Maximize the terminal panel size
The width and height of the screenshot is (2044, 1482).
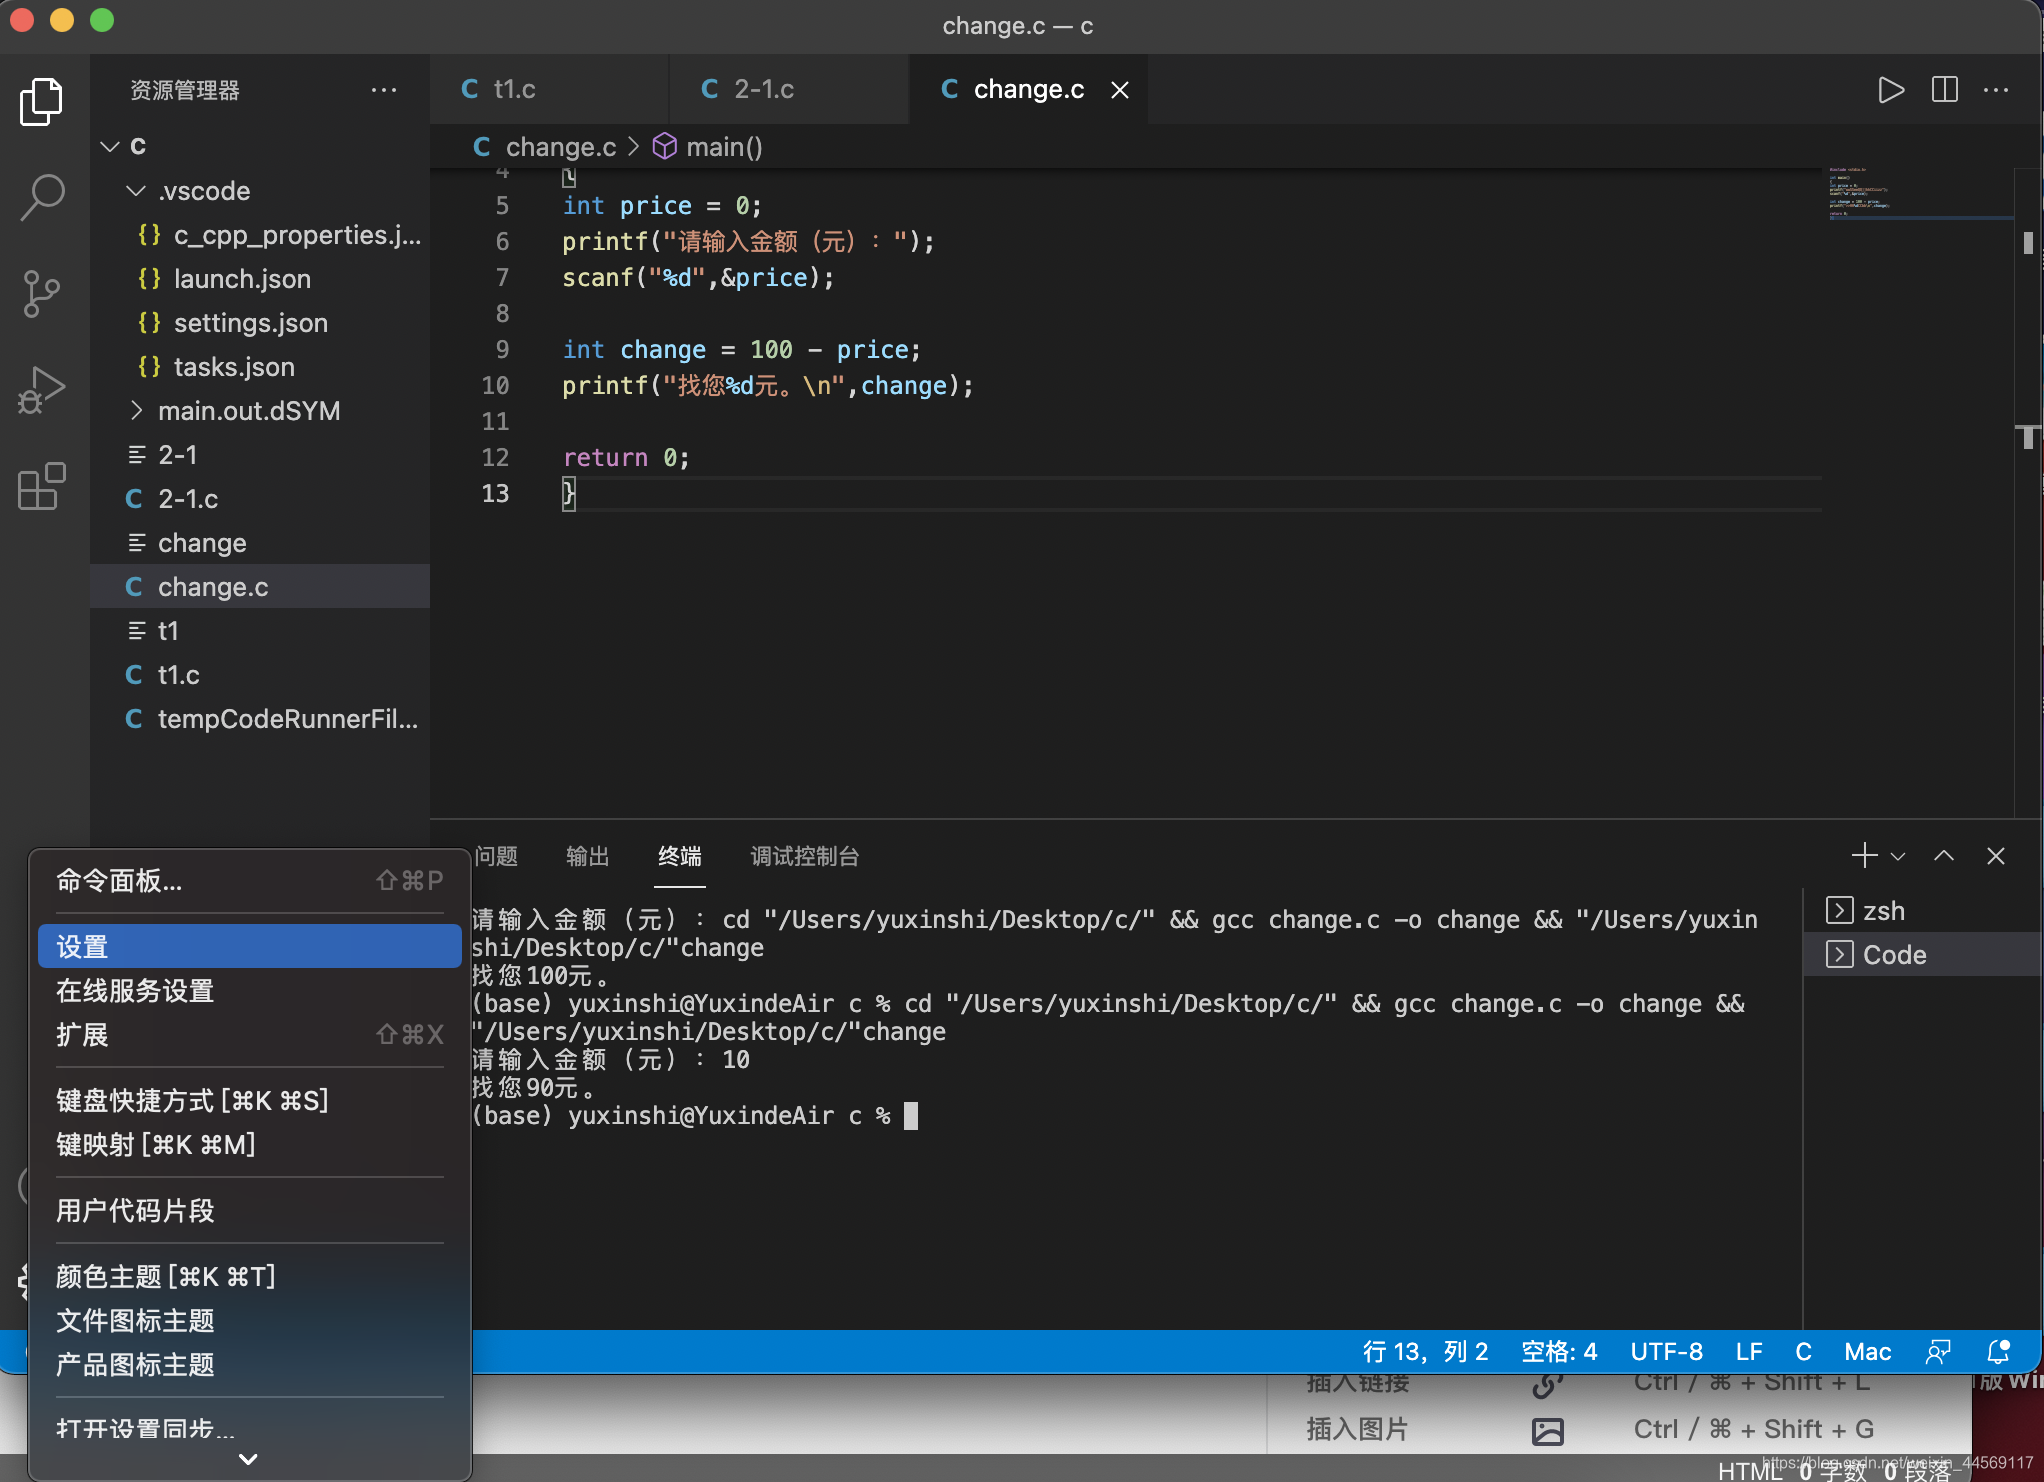(x=1944, y=856)
